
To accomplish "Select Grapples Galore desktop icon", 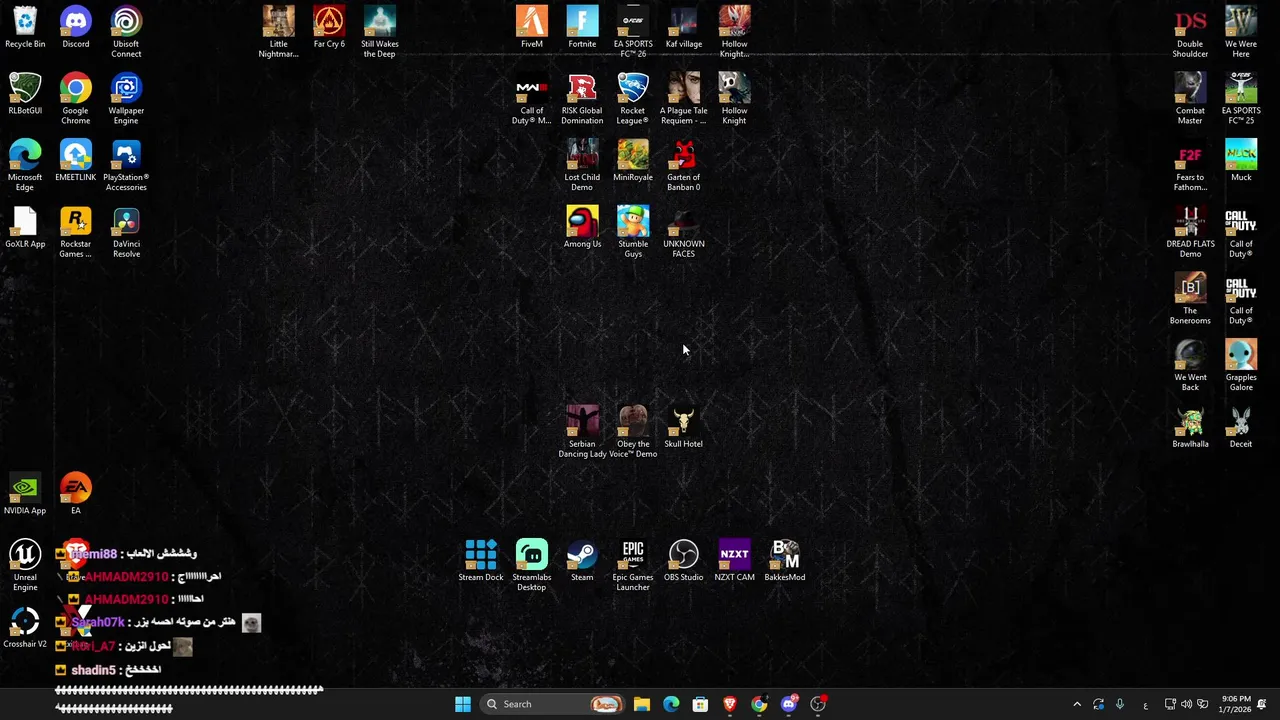I will point(1241,366).
